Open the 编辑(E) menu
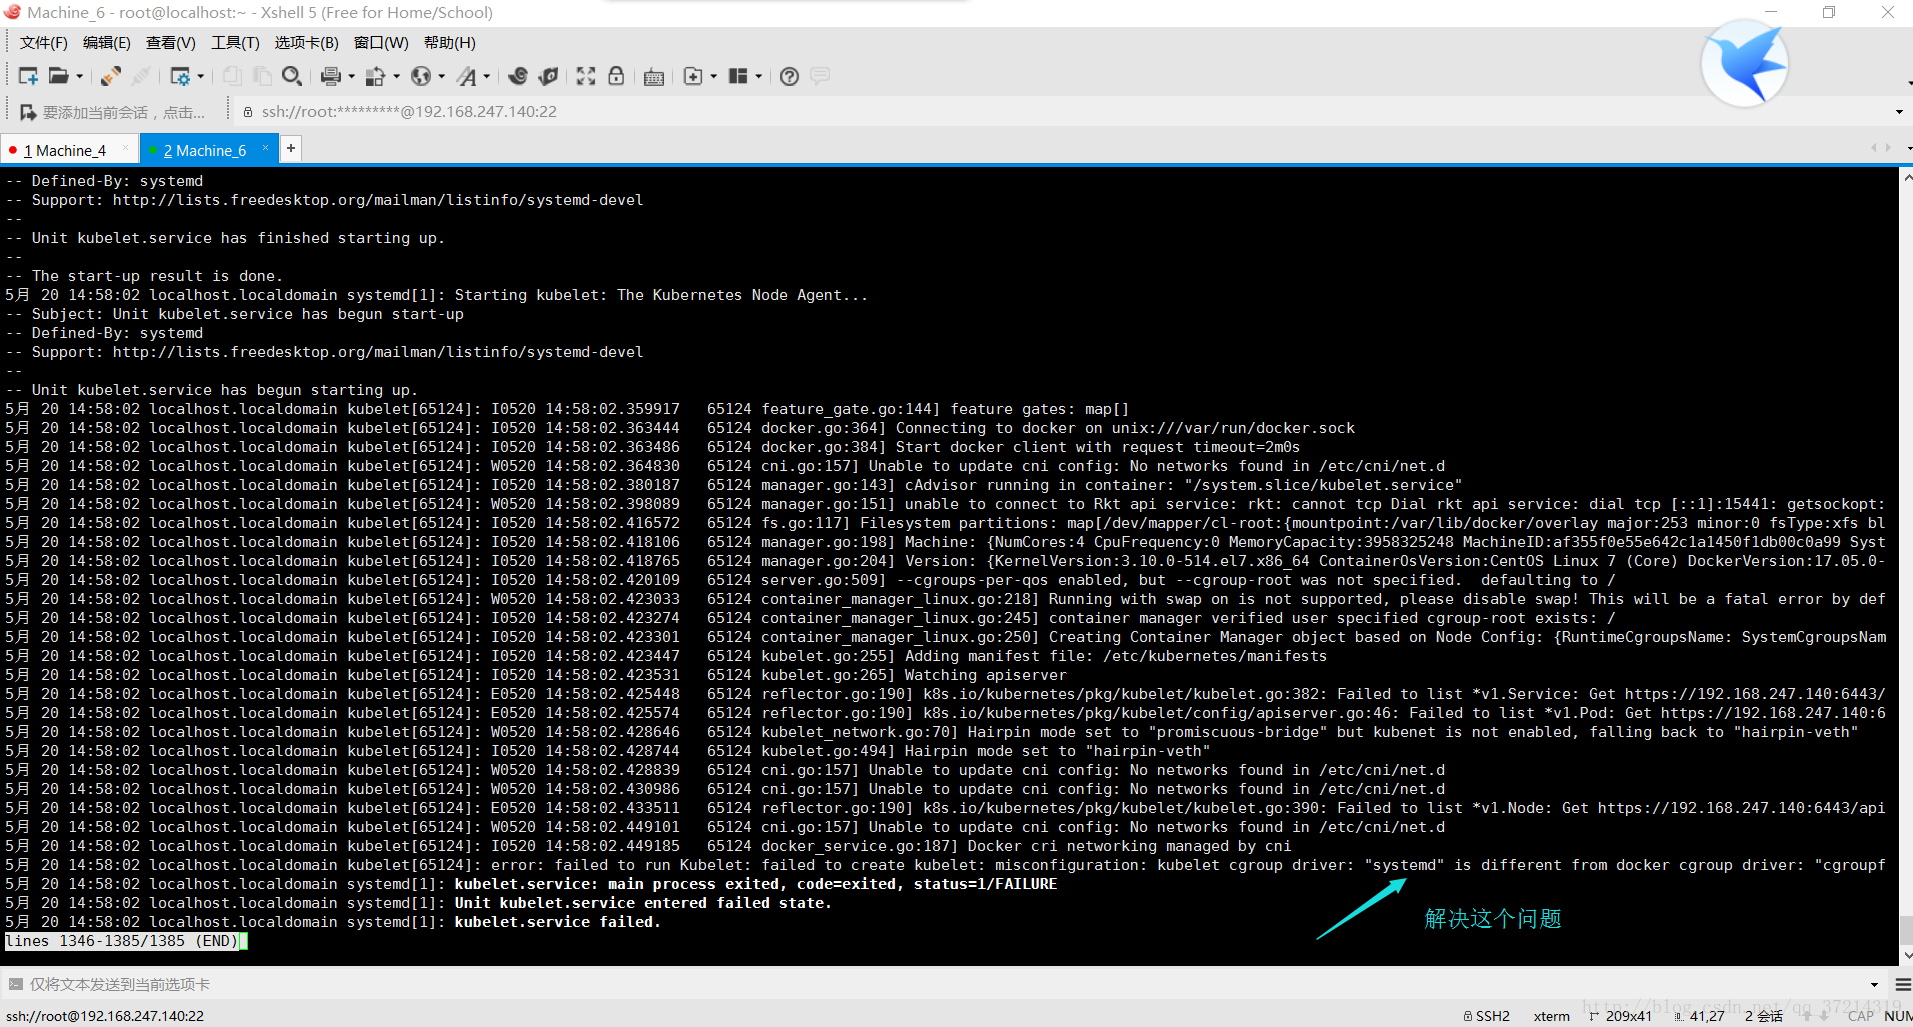The width and height of the screenshot is (1913, 1027). (x=107, y=43)
